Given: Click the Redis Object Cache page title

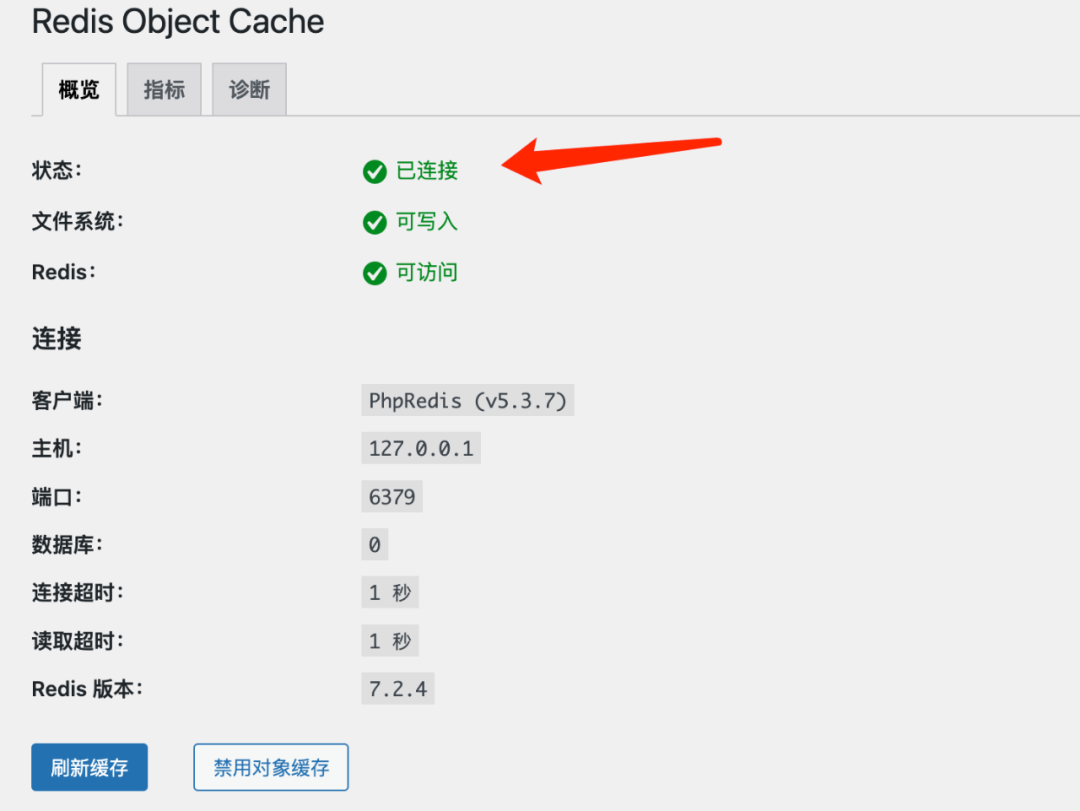Looking at the screenshot, I should [178, 22].
